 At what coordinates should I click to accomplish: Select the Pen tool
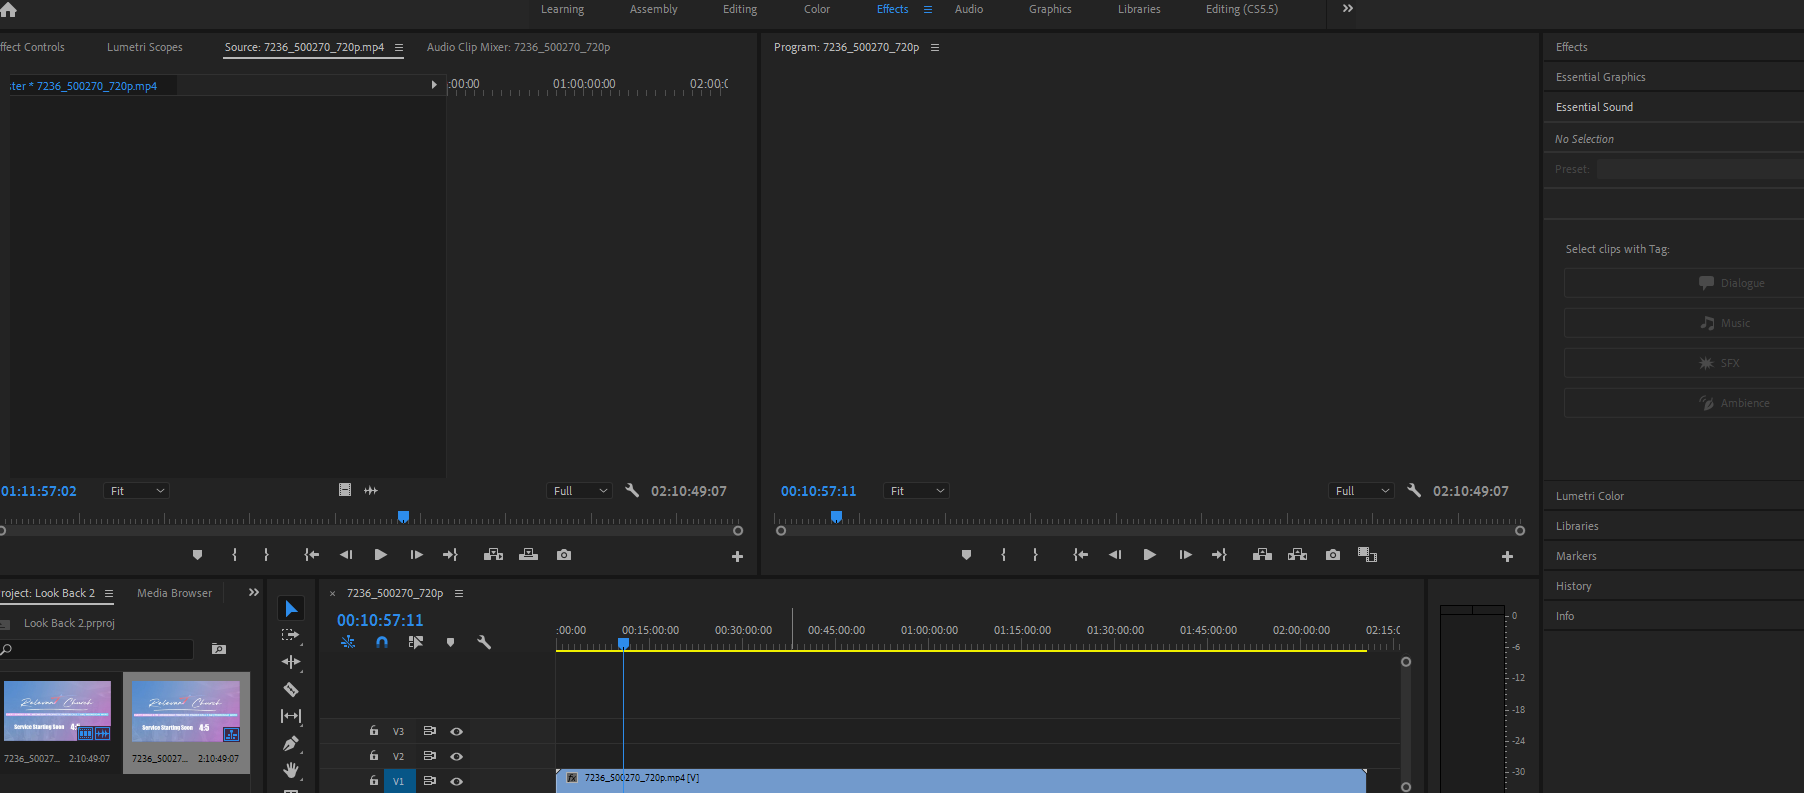pos(291,743)
